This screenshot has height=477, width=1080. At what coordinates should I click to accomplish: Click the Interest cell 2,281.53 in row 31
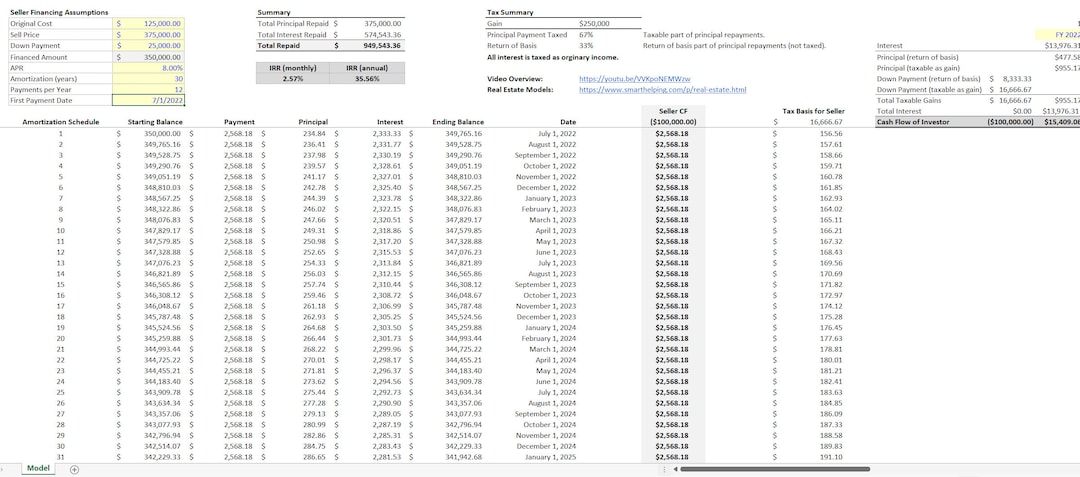point(386,456)
